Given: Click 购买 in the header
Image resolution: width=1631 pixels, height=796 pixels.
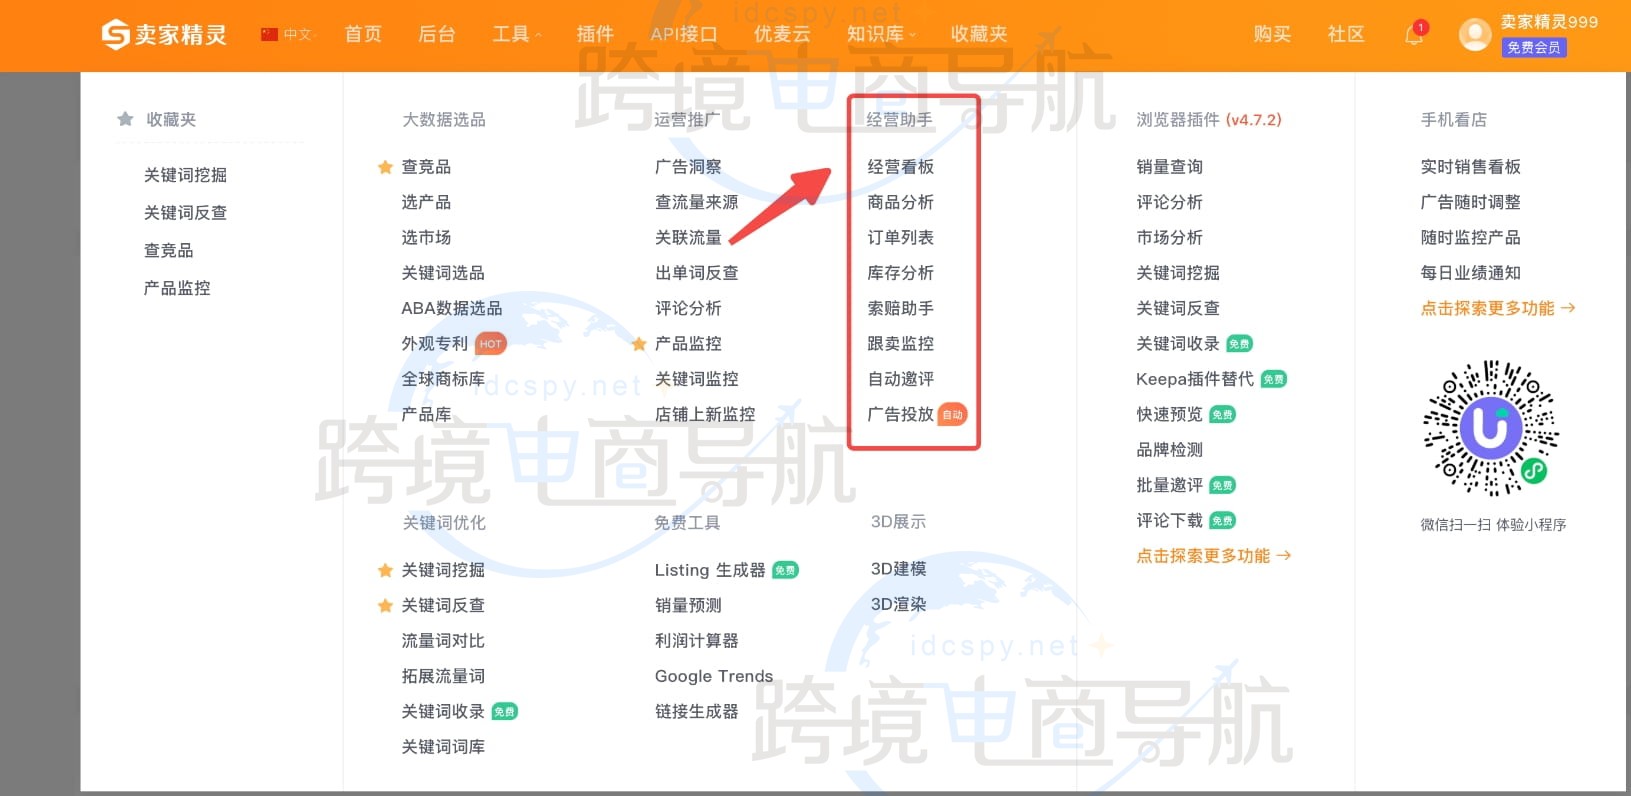Looking at the screenshot, I should click(1272, 34).
